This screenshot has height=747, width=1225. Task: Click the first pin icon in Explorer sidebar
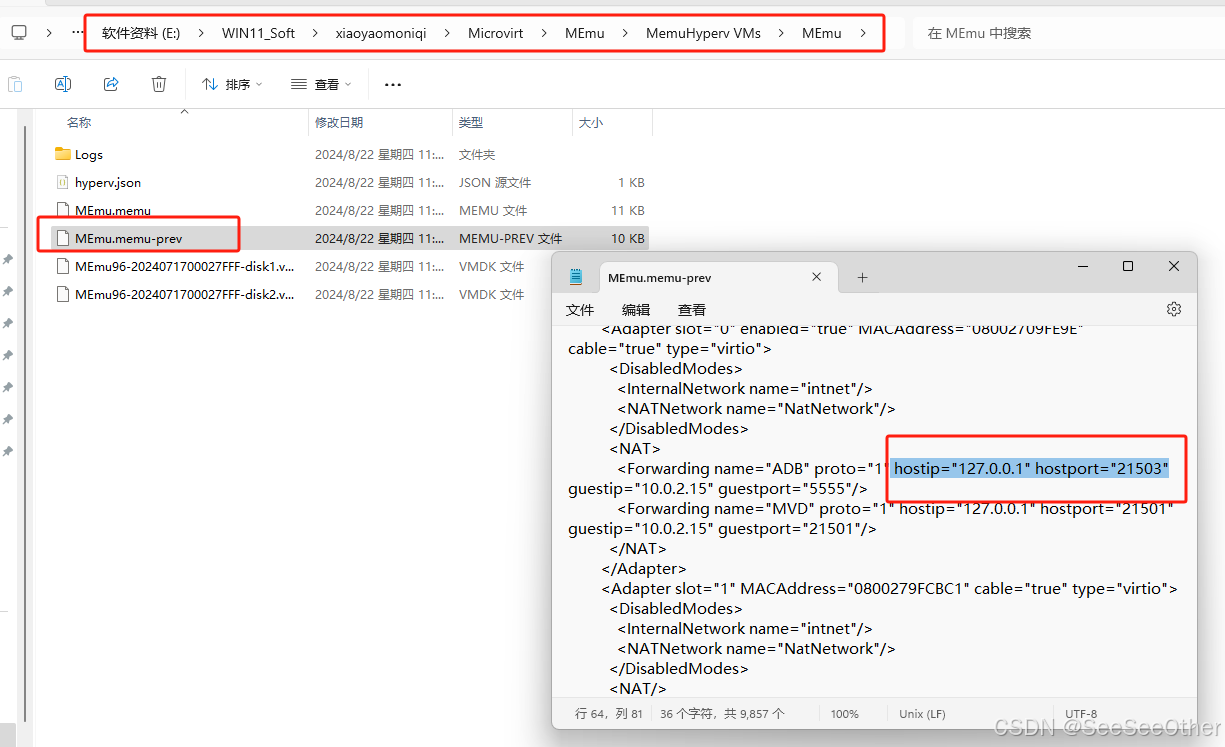coord(7,259)
